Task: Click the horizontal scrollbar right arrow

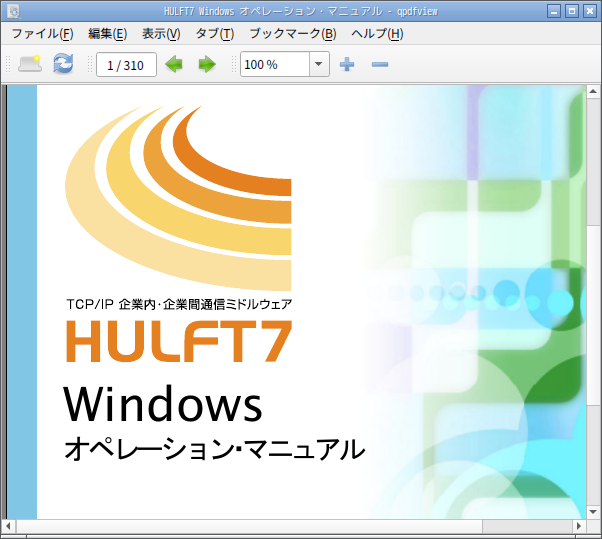Action: click(579, 526)
